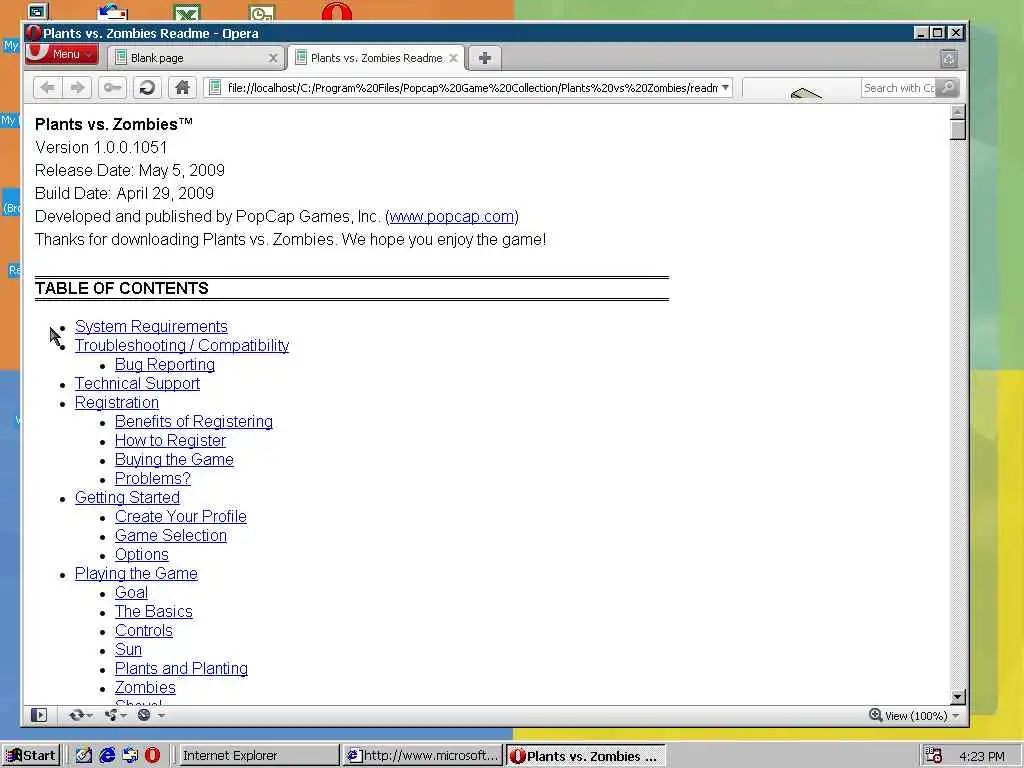Open Opera Unite status dropdown
This screenshot has width=1024, height=768.
click(116, 715)
